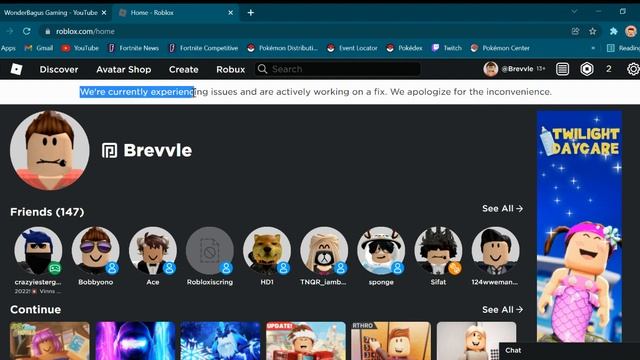Open the Event Locator bookmark
The height and width of the screenshot is (360, 640).
[352, 48]
